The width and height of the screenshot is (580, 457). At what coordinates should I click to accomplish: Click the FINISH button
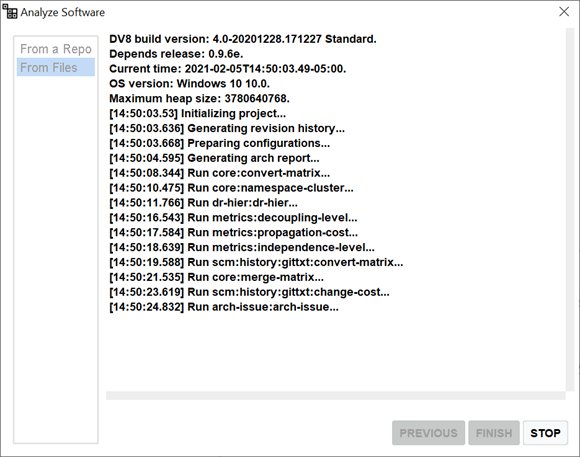[494, 433]
